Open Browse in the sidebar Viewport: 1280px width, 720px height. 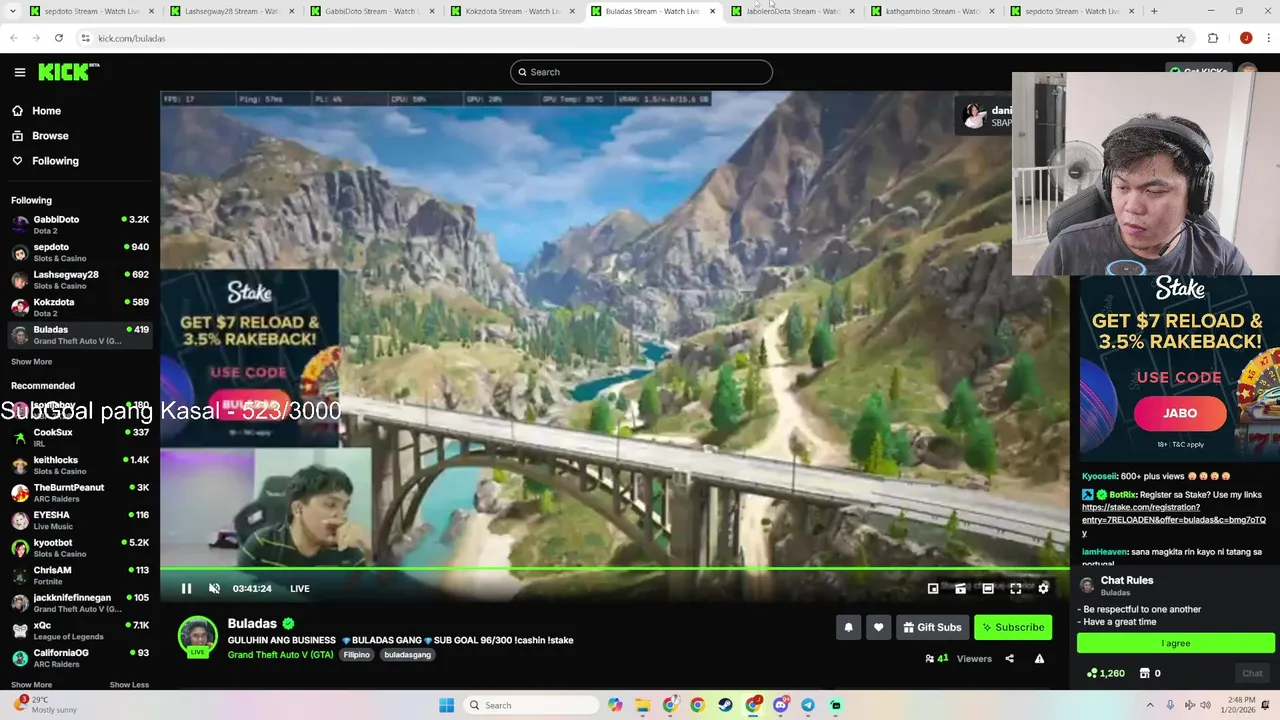coord(50,136)
